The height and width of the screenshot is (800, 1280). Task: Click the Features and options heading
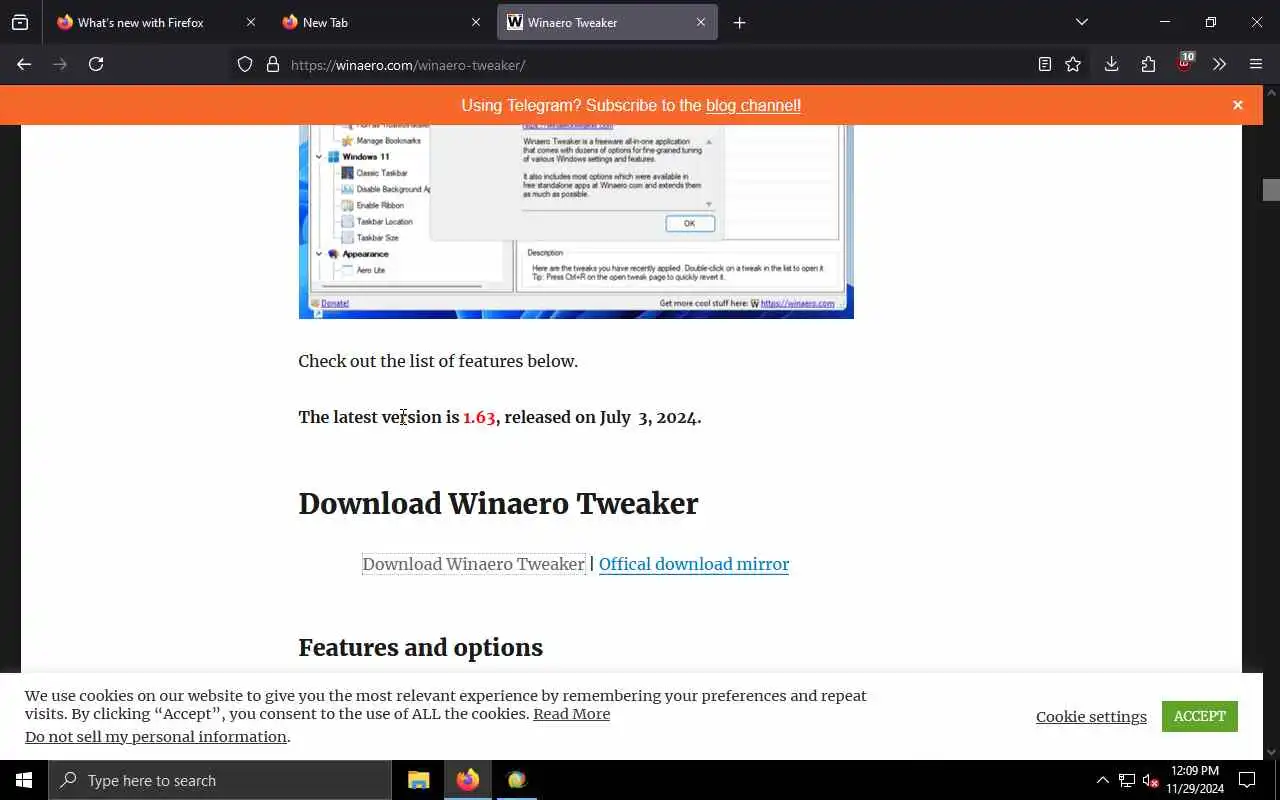[421, 648]
